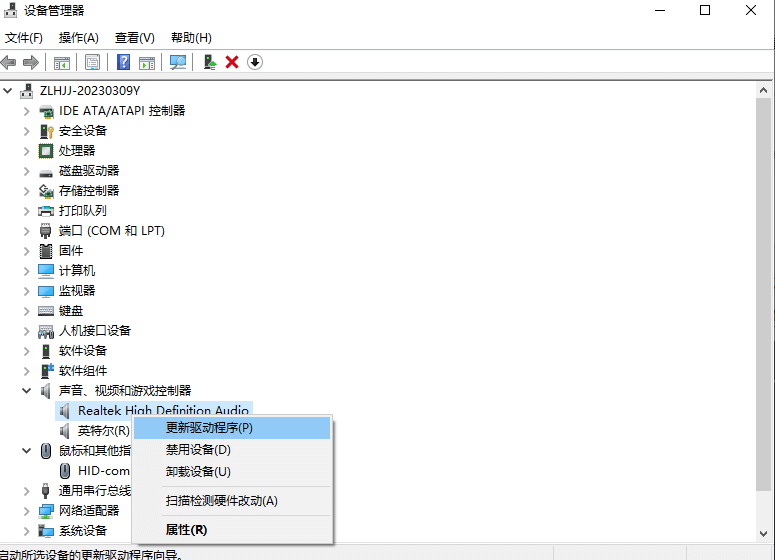
Task: Choose 更新驱动程序(P) in context menu
Action: click(232, 428)
